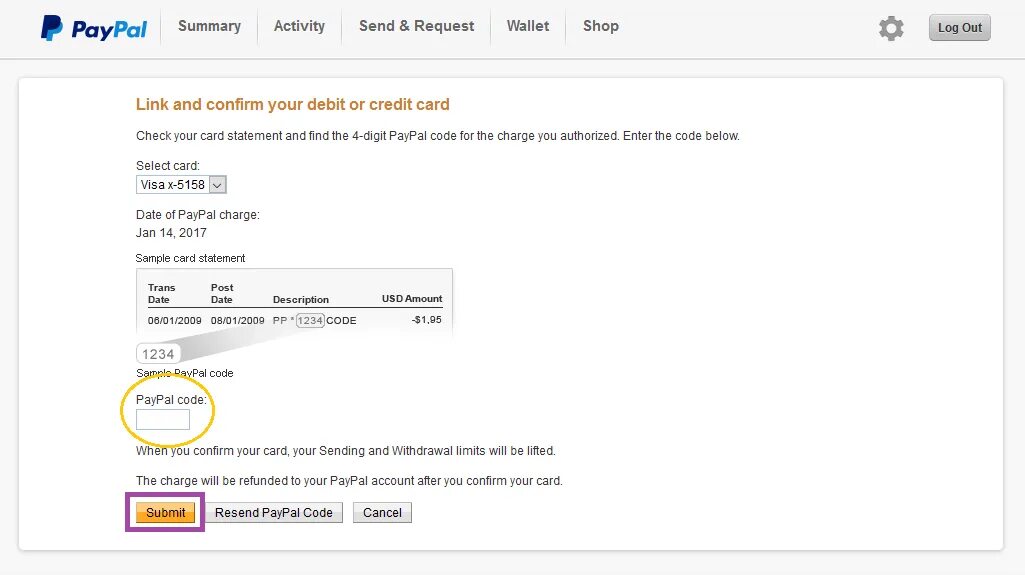The image size is (1025, 575).
Task: Click the 'Select card:' label
Action: click(168, 166)
